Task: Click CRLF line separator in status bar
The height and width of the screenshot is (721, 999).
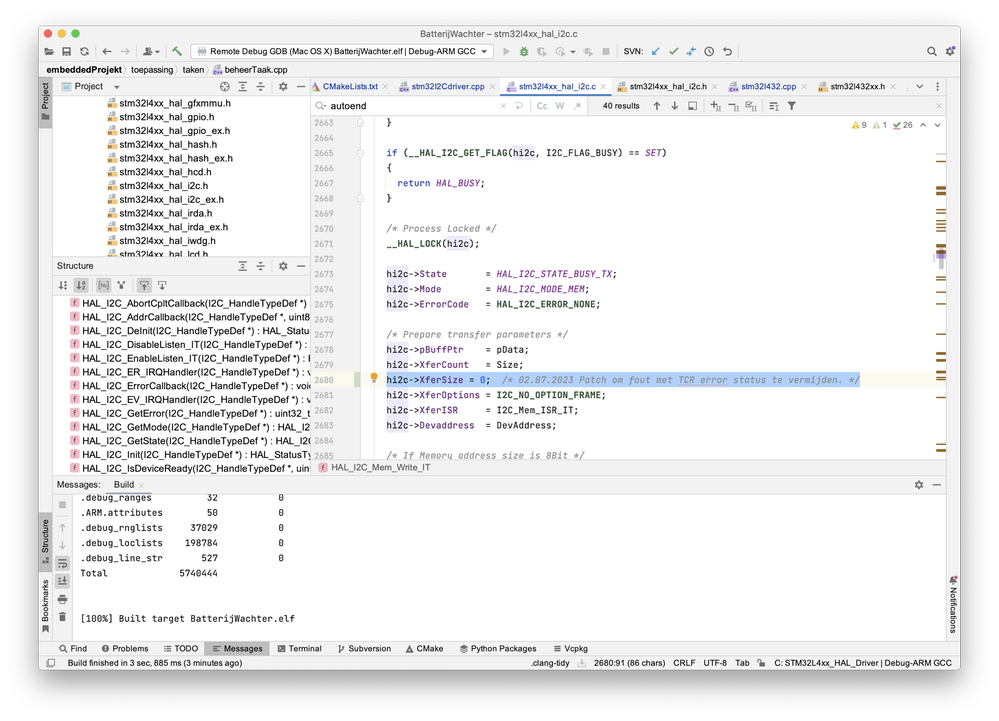Action: [684, 663]
